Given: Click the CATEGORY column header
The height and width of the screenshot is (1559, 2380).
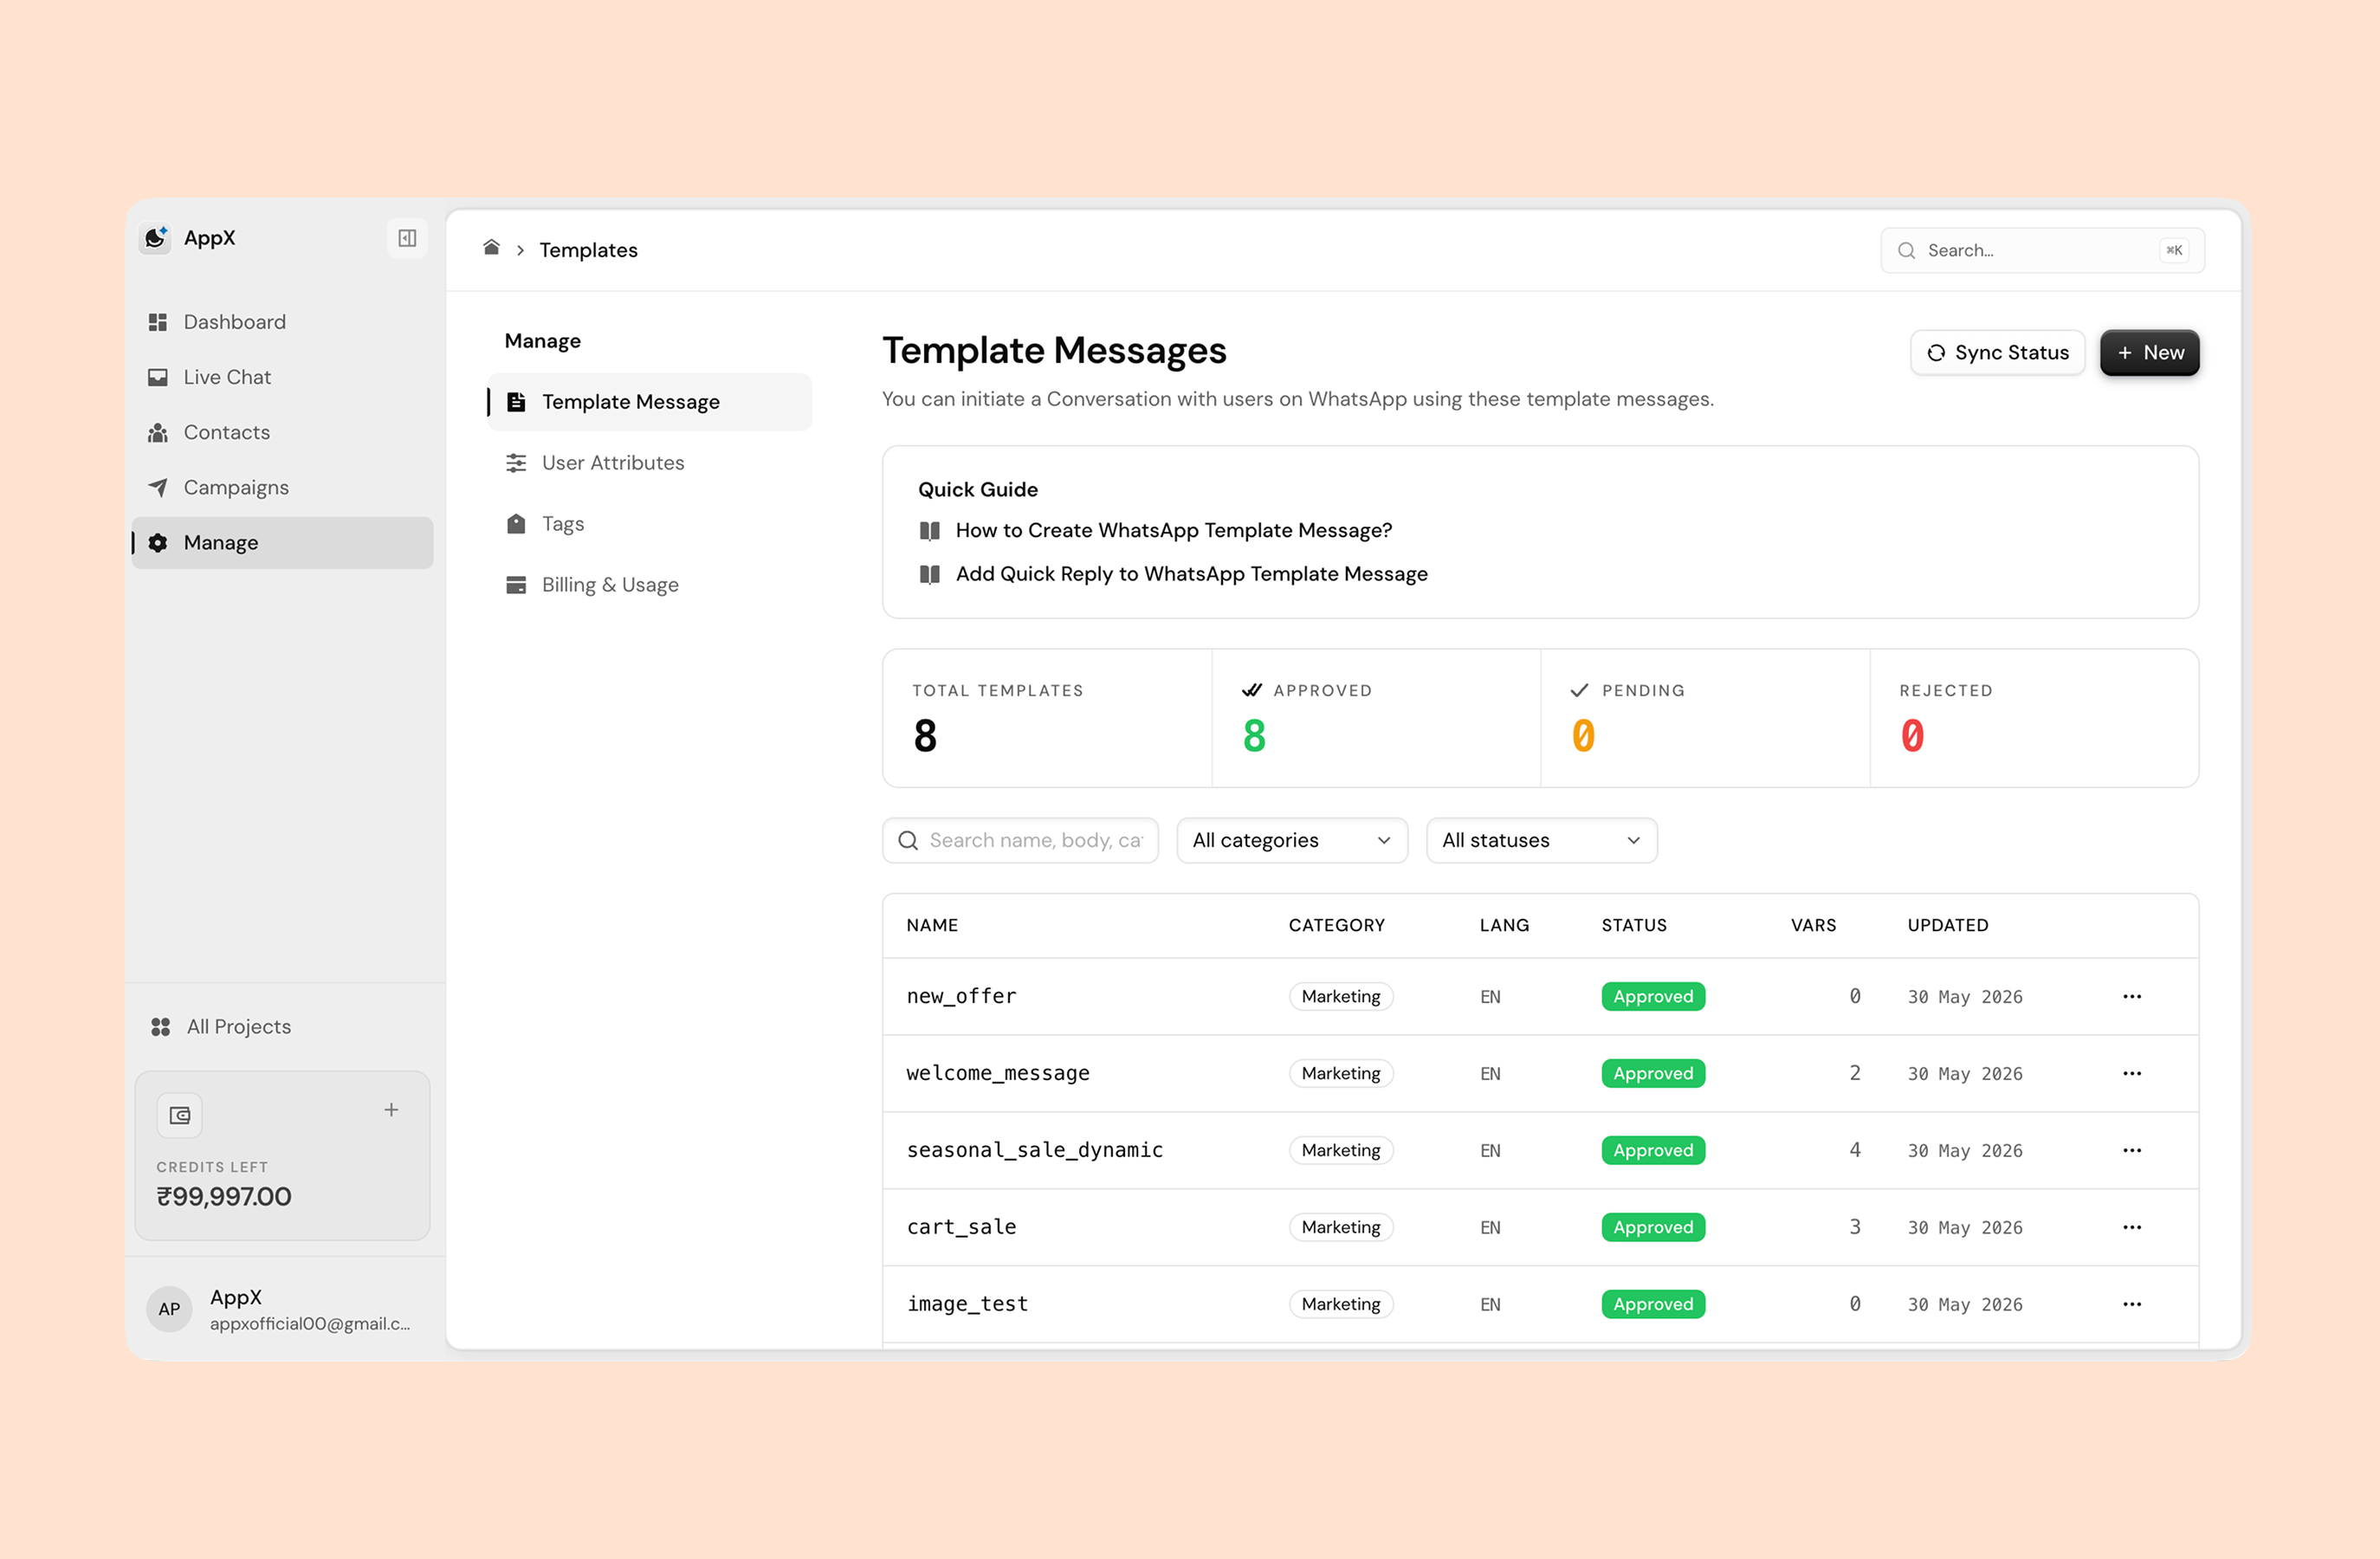Looking at the screenshot, I should (x=1336, y=925).
